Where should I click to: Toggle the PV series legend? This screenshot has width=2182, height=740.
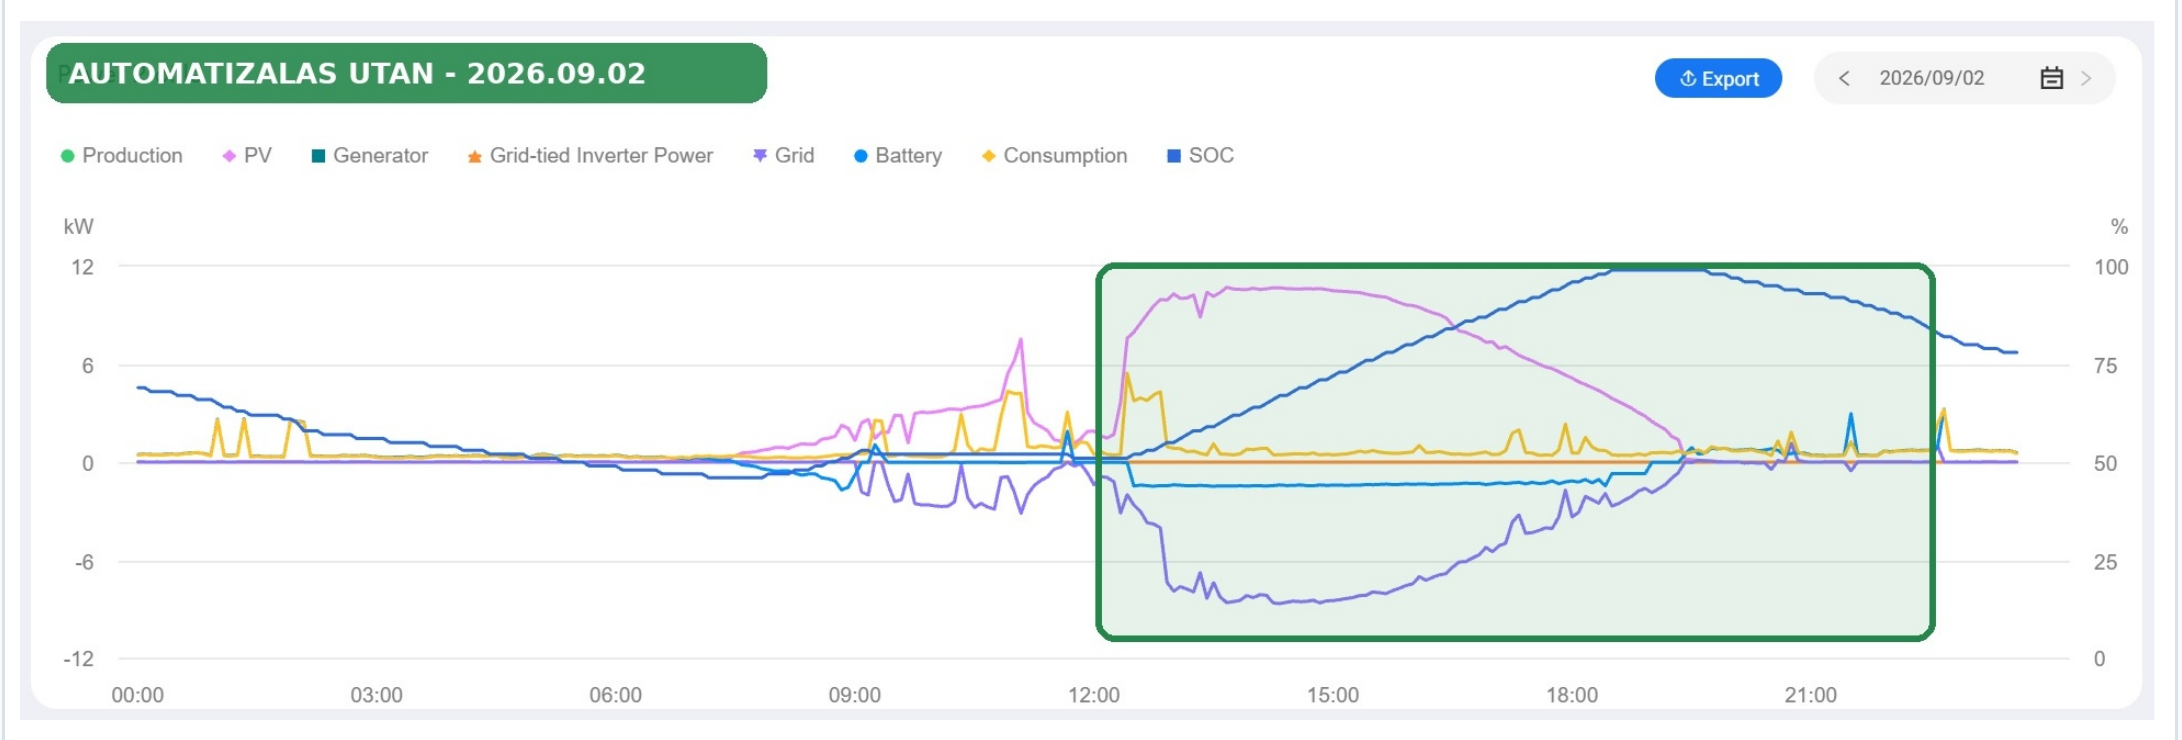pos(247,156)
